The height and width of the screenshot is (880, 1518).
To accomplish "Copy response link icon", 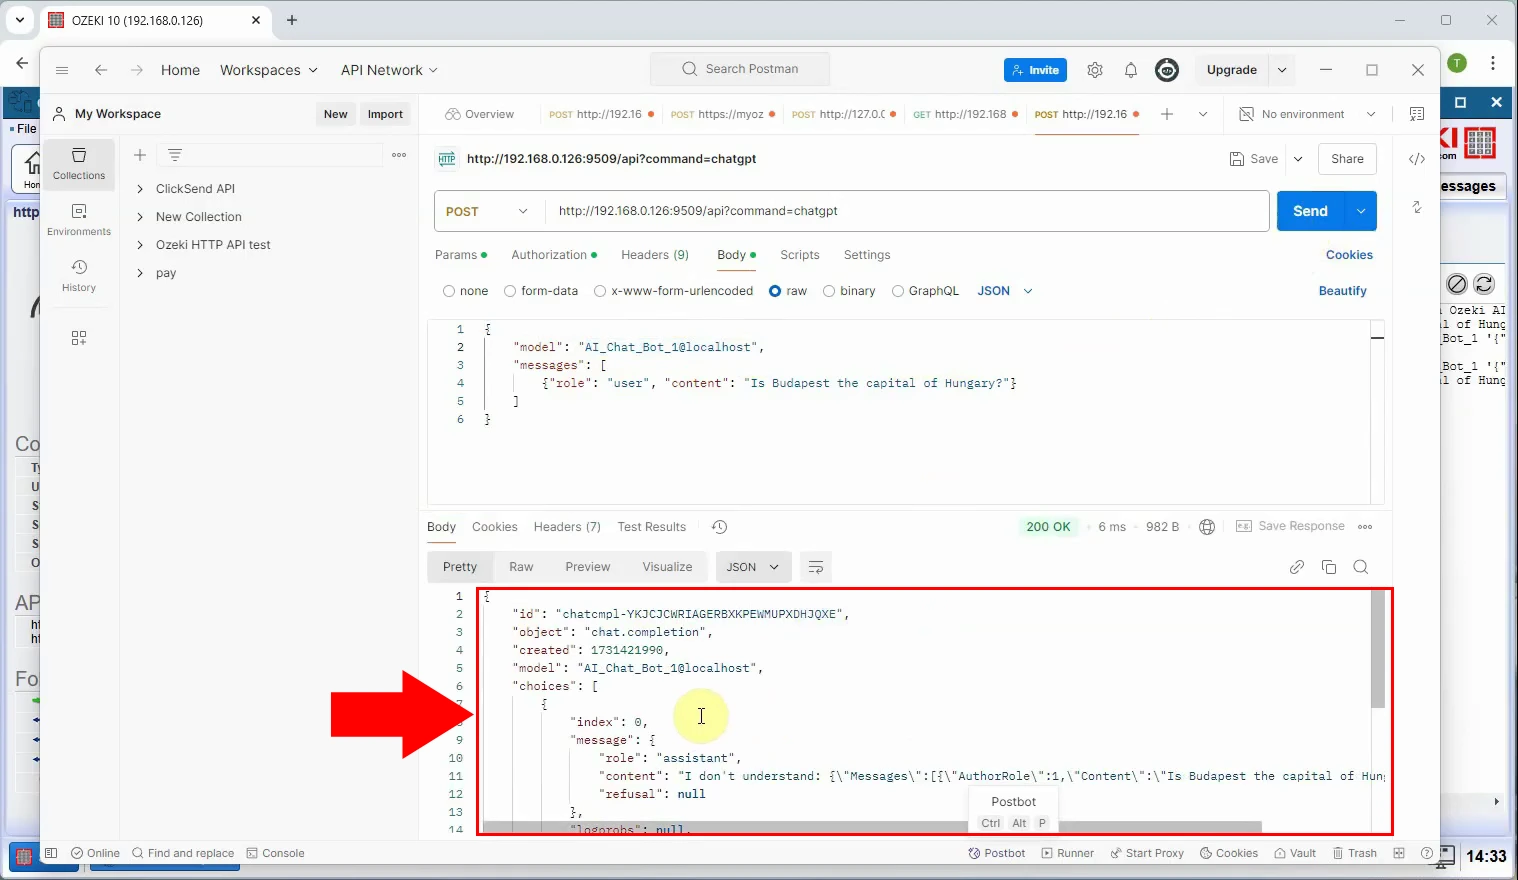I will pyautogui.click(x=1297, y=567).
